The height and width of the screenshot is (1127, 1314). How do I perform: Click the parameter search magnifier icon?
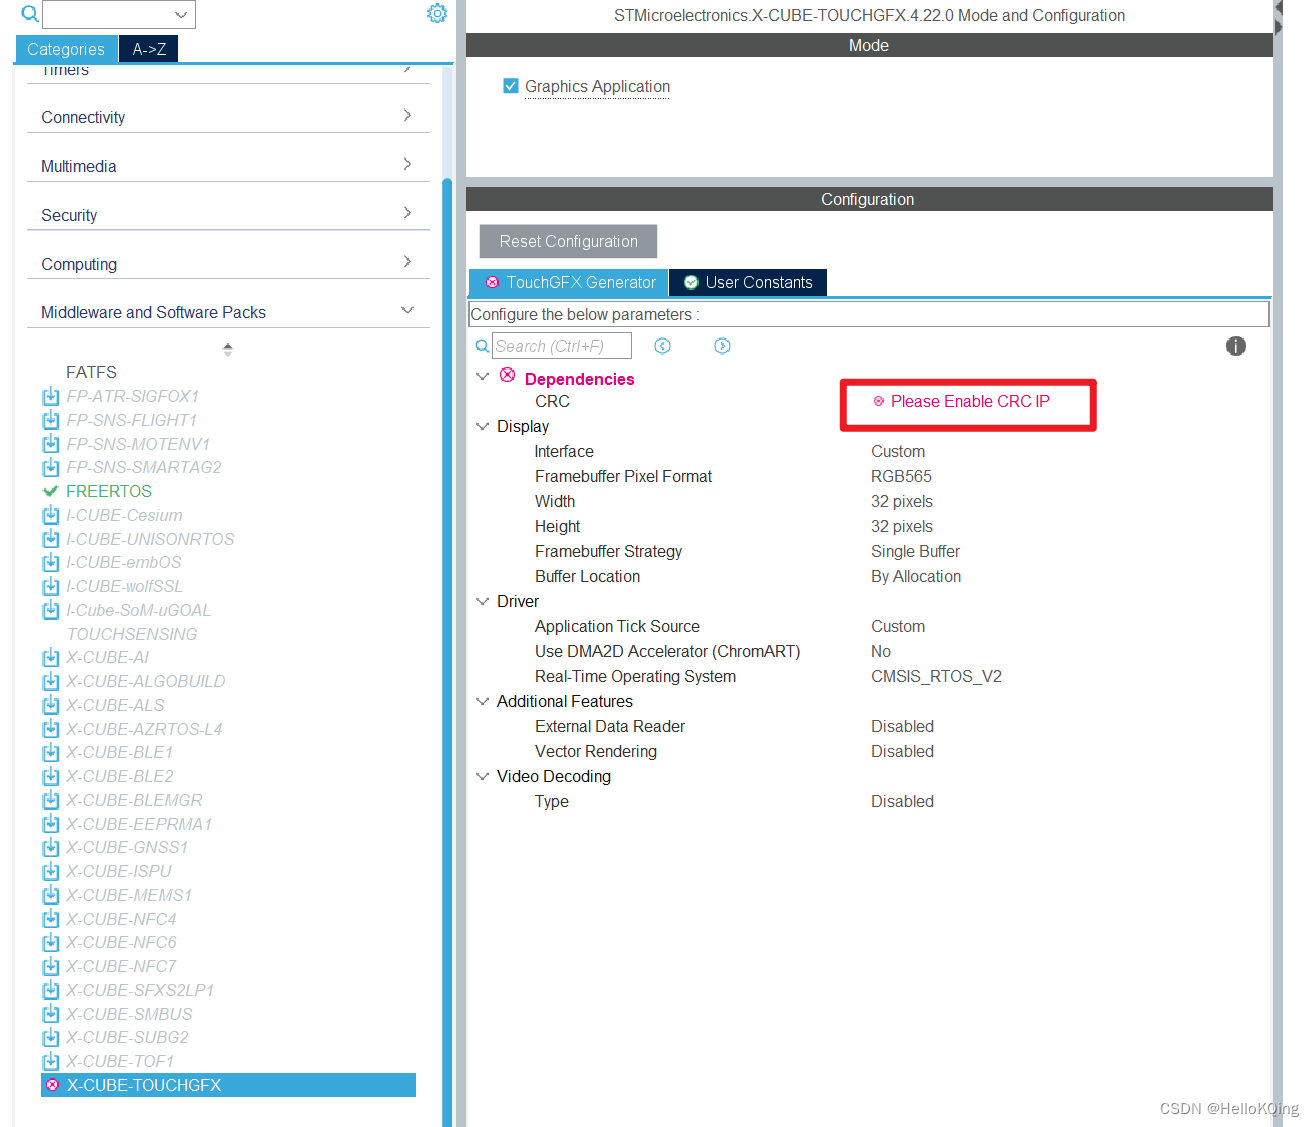click(482, 346)
